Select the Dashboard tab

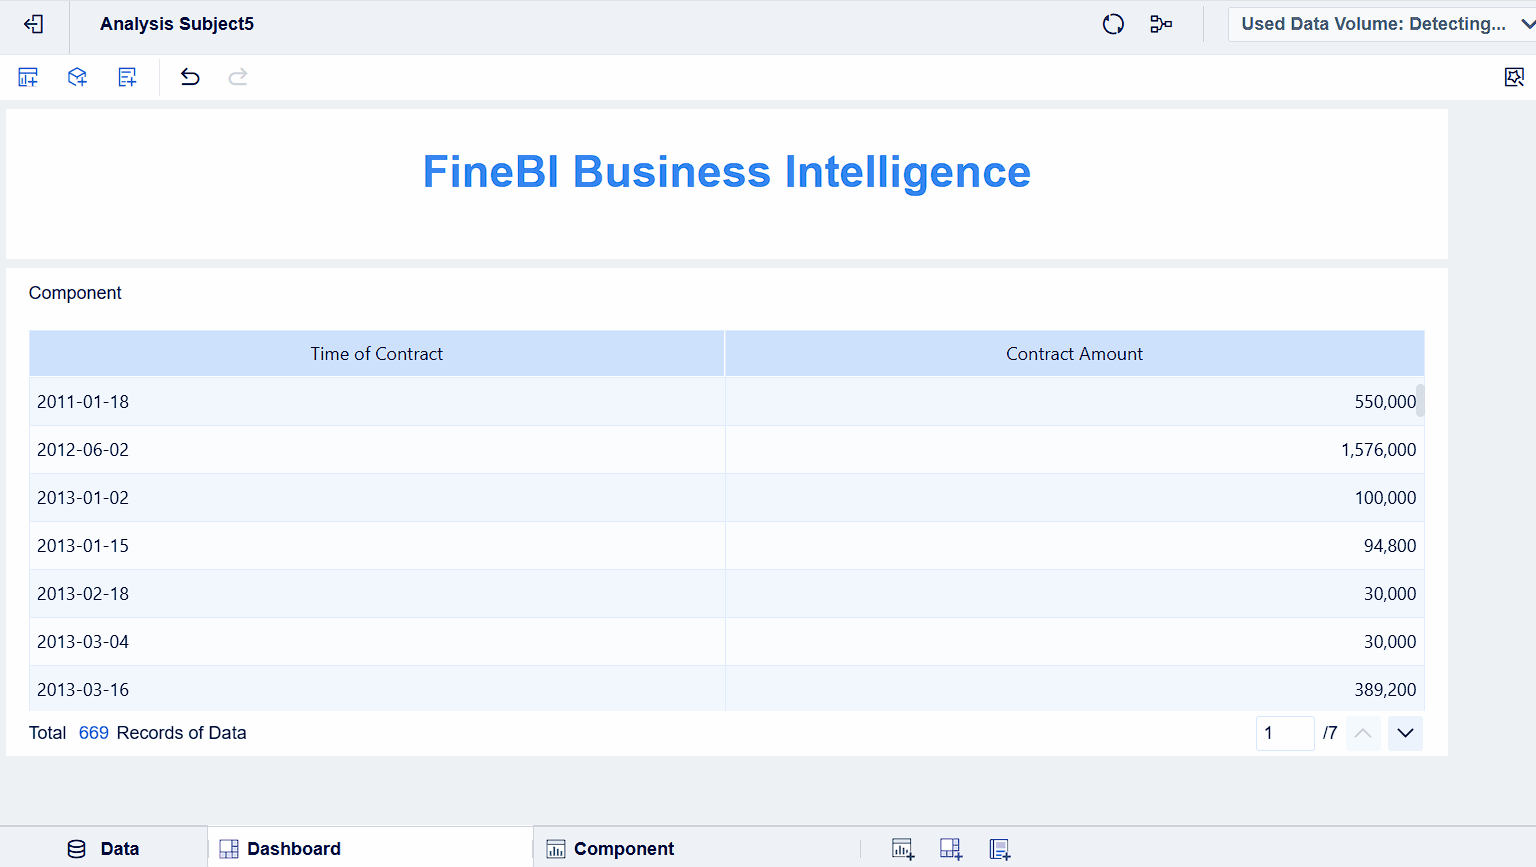coord(370,848)
